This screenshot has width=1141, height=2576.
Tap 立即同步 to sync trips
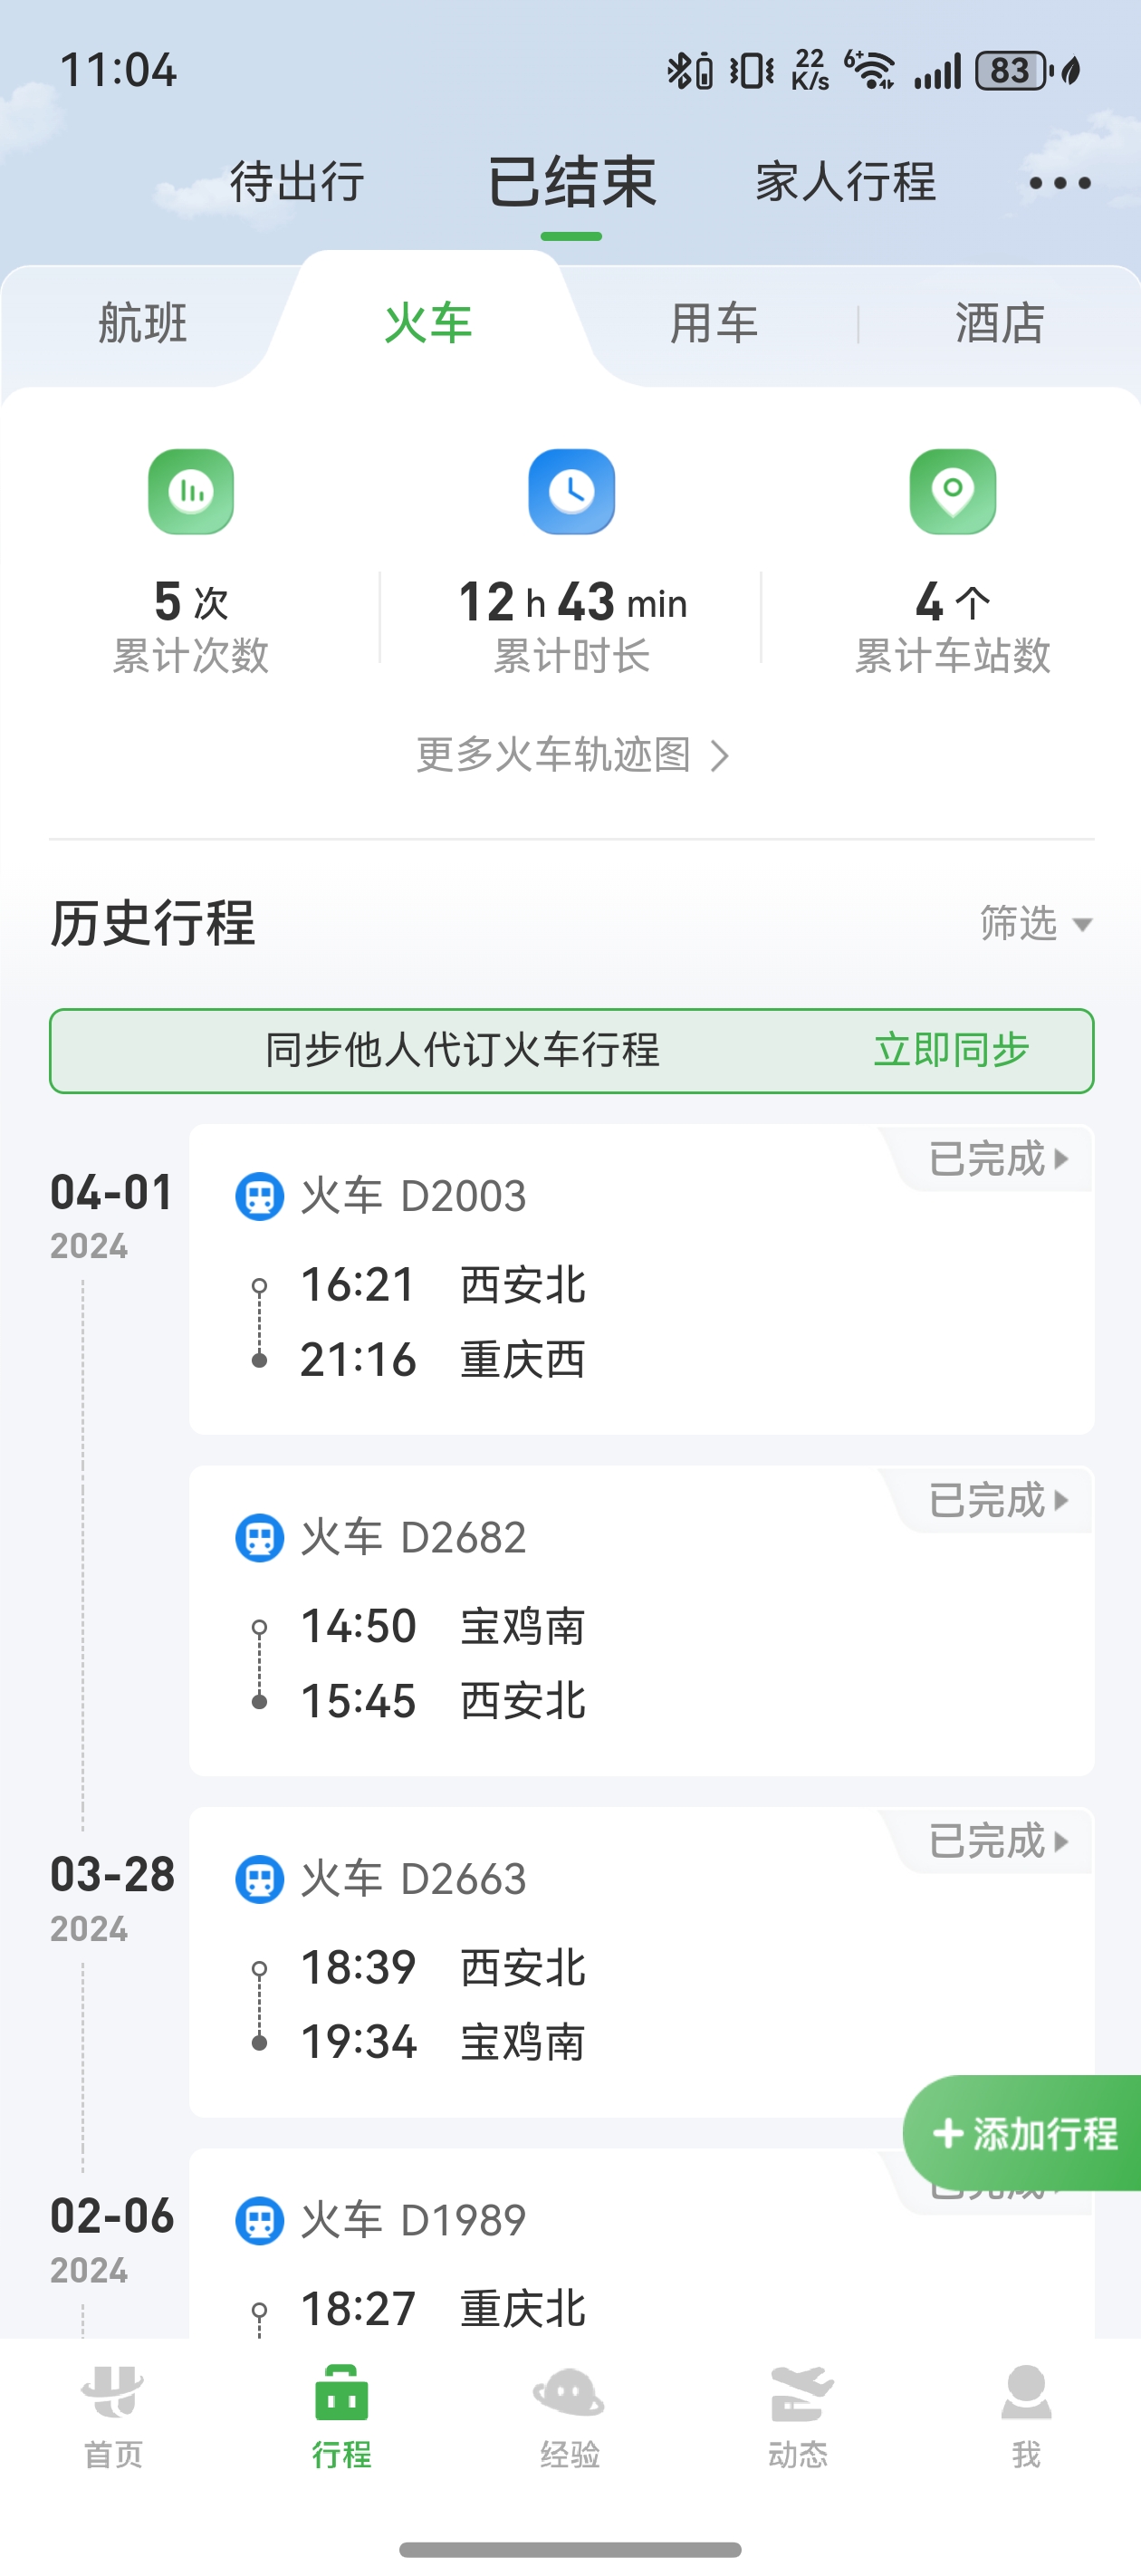[951, 1050]
